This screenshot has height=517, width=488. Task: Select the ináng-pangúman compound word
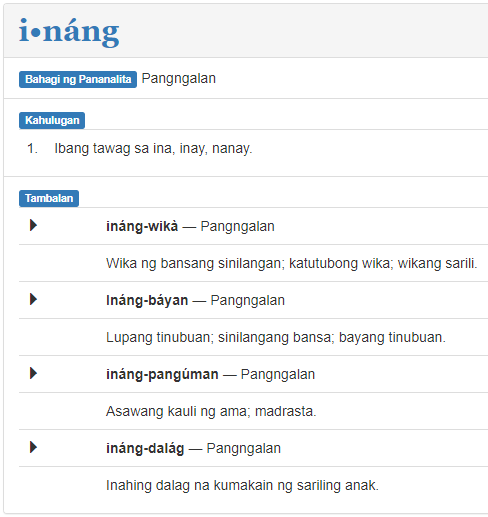(x=162, y=374)
